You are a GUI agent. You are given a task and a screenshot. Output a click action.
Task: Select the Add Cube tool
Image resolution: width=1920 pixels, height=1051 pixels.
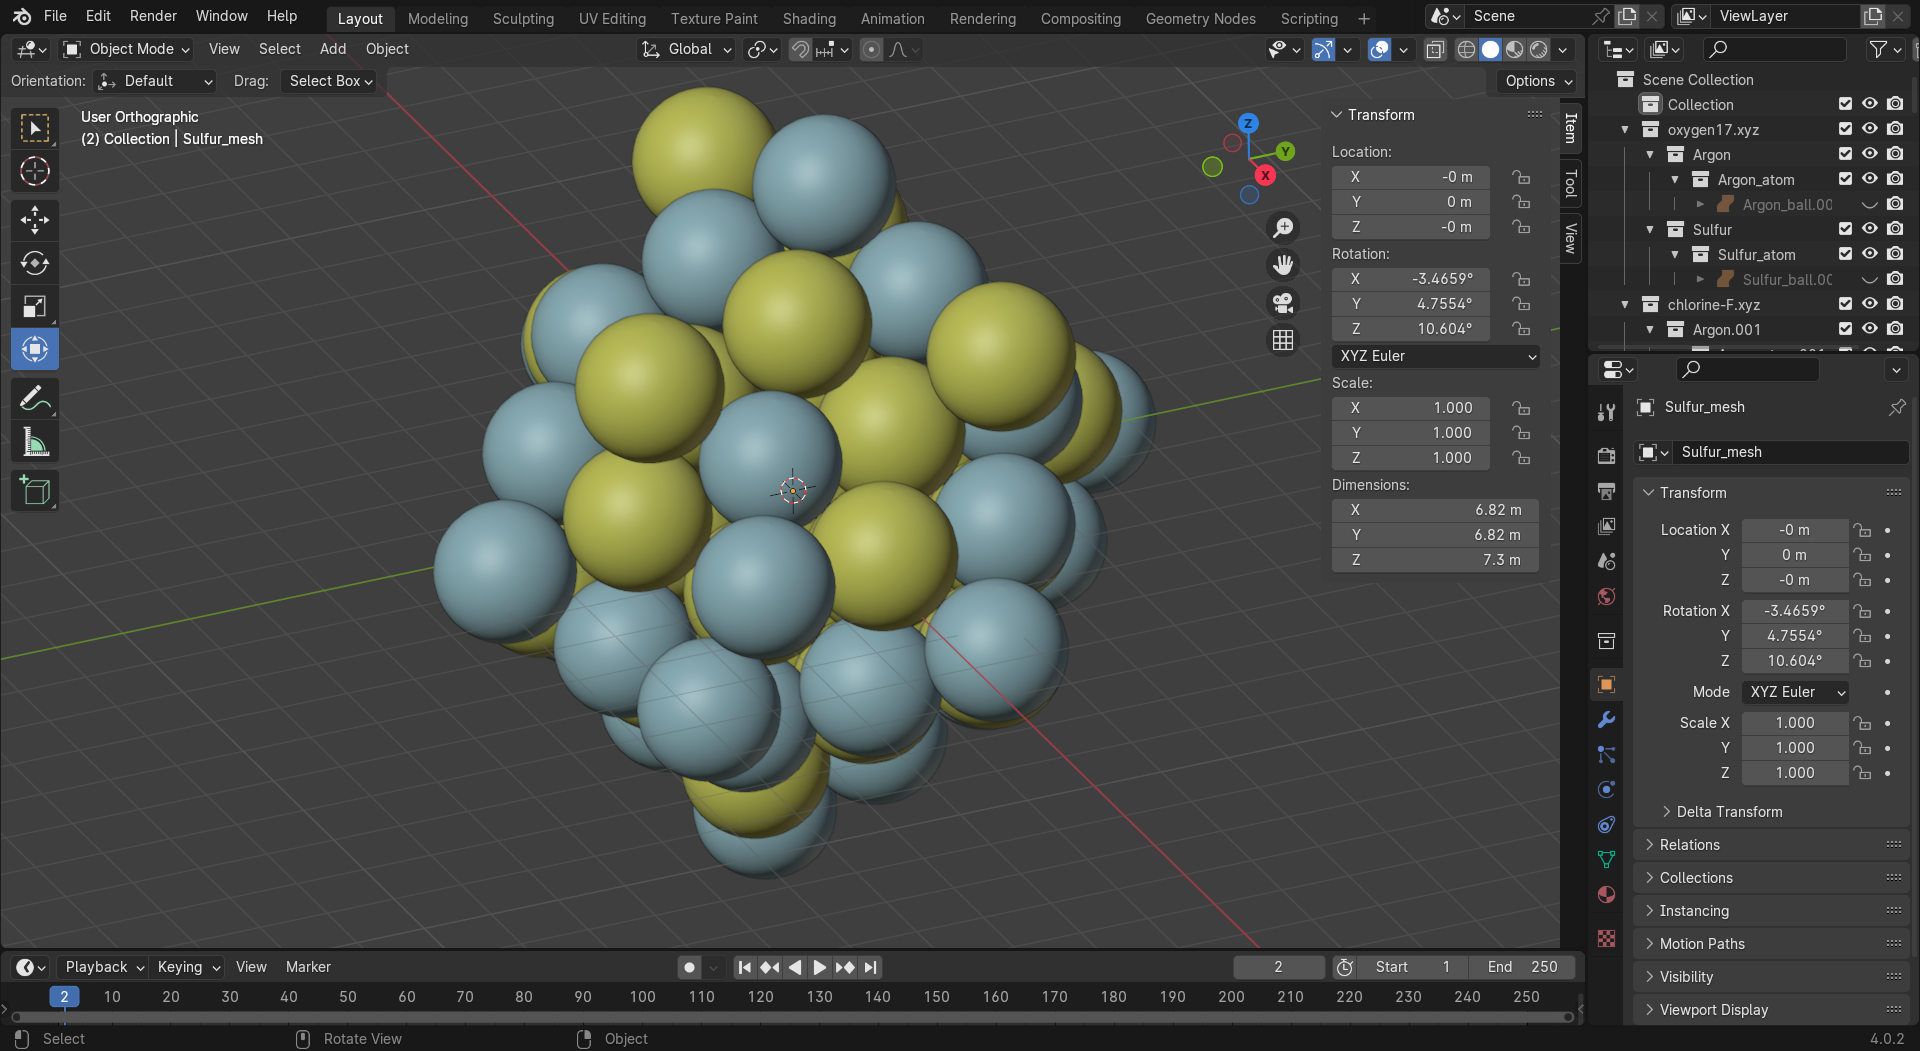(35, 491)
